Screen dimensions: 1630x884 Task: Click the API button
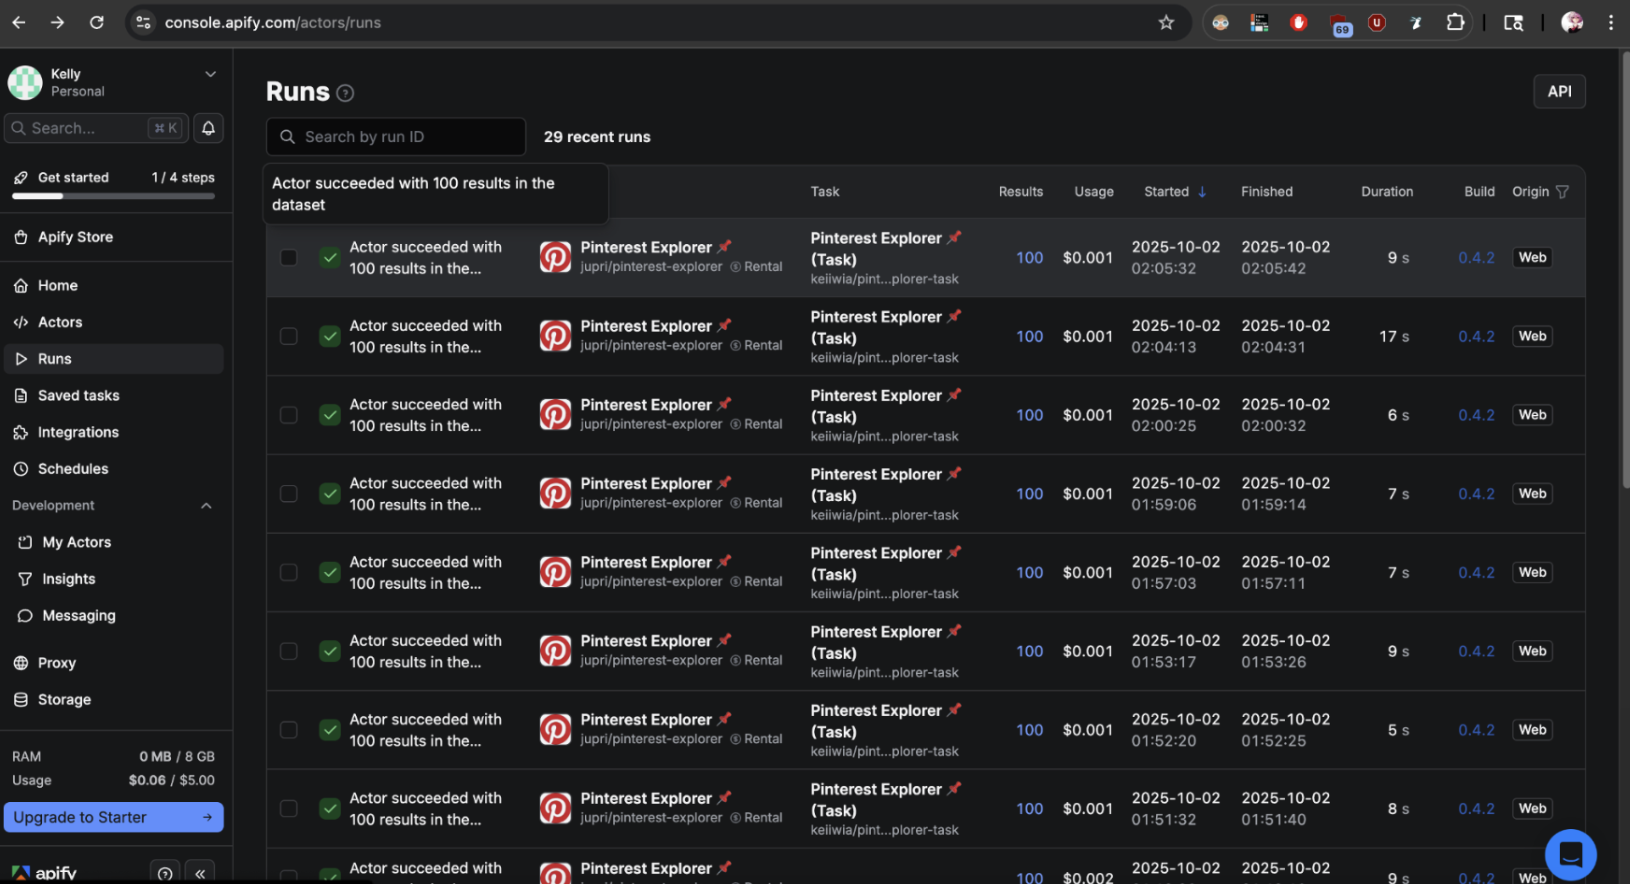pyautogui.click(x=1559, y=91)
